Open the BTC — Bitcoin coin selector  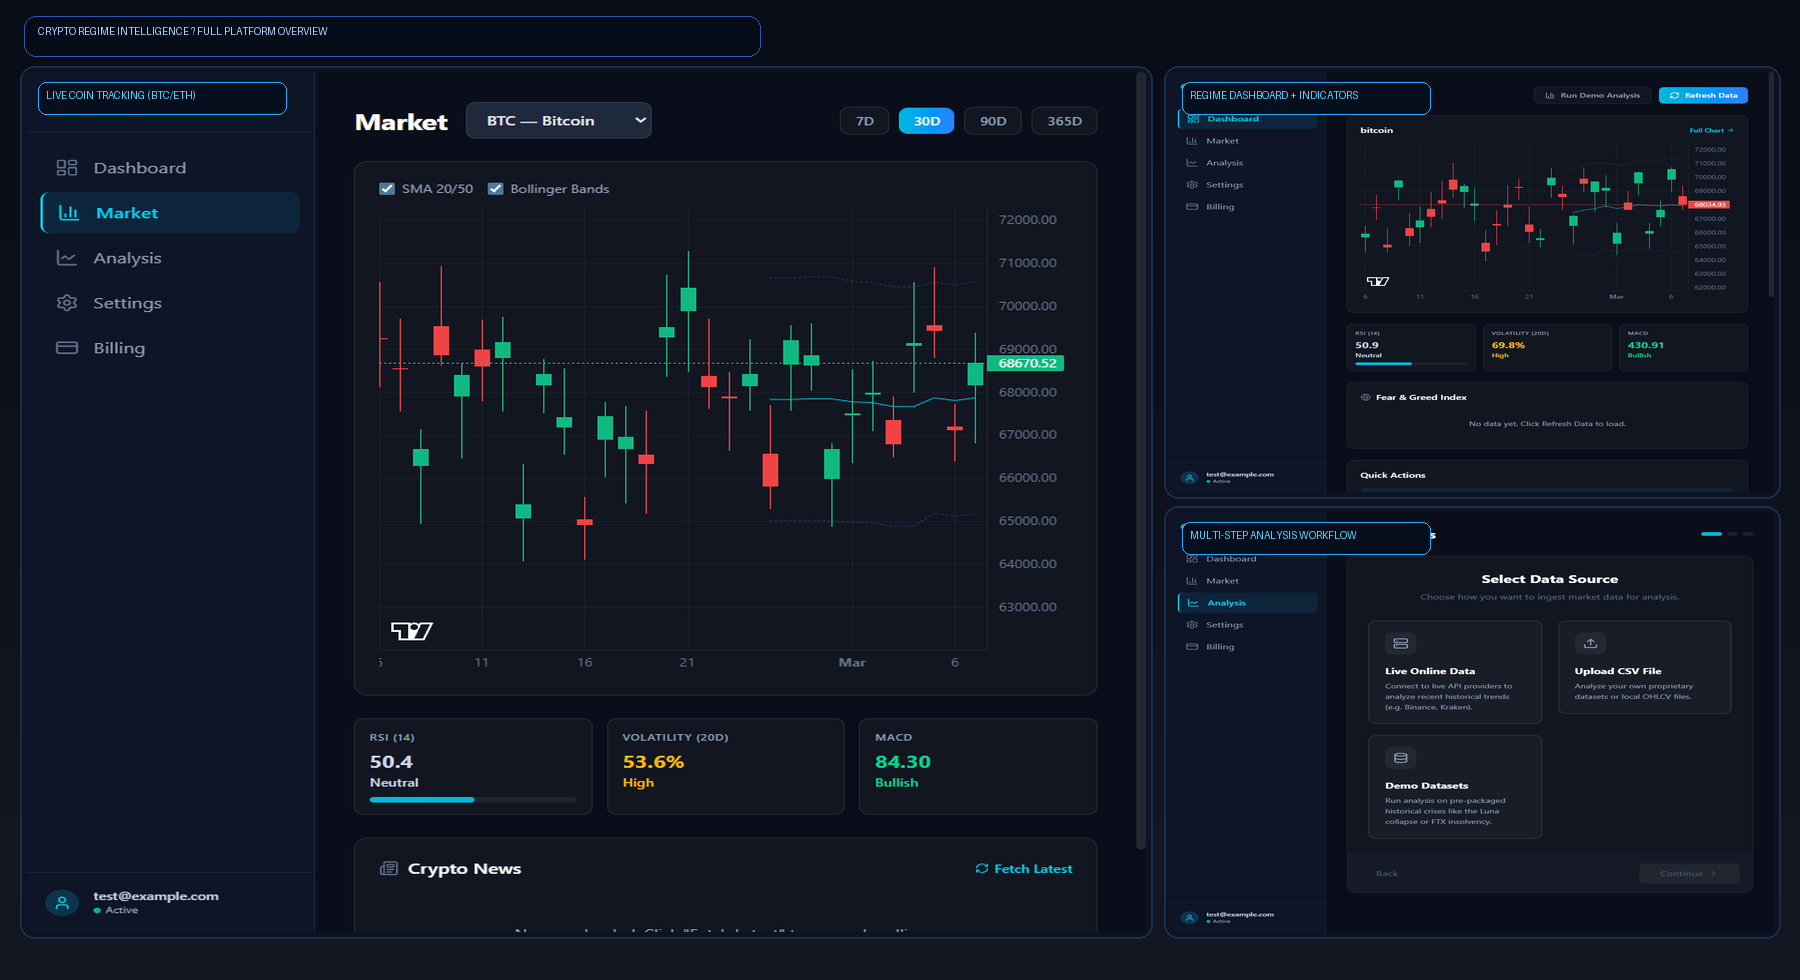558,120
